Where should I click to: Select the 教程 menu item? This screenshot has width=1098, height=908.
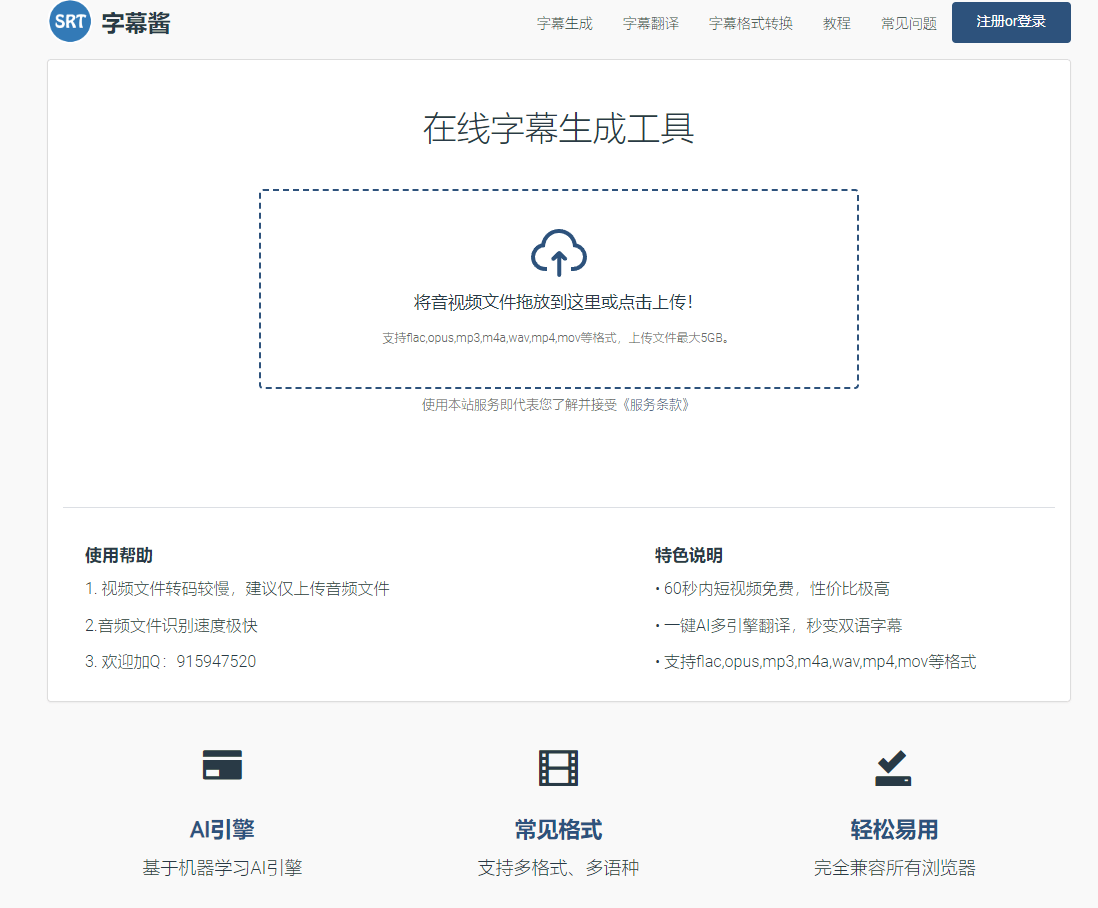point(836,23)
